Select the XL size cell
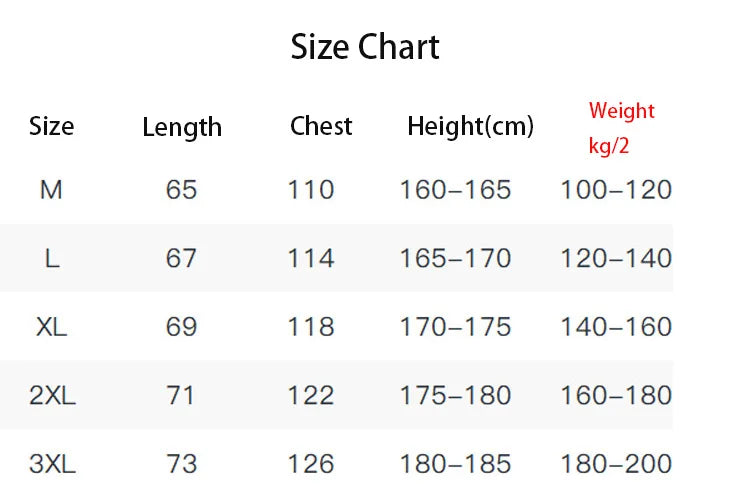The image size is (750, 500). 52,327
